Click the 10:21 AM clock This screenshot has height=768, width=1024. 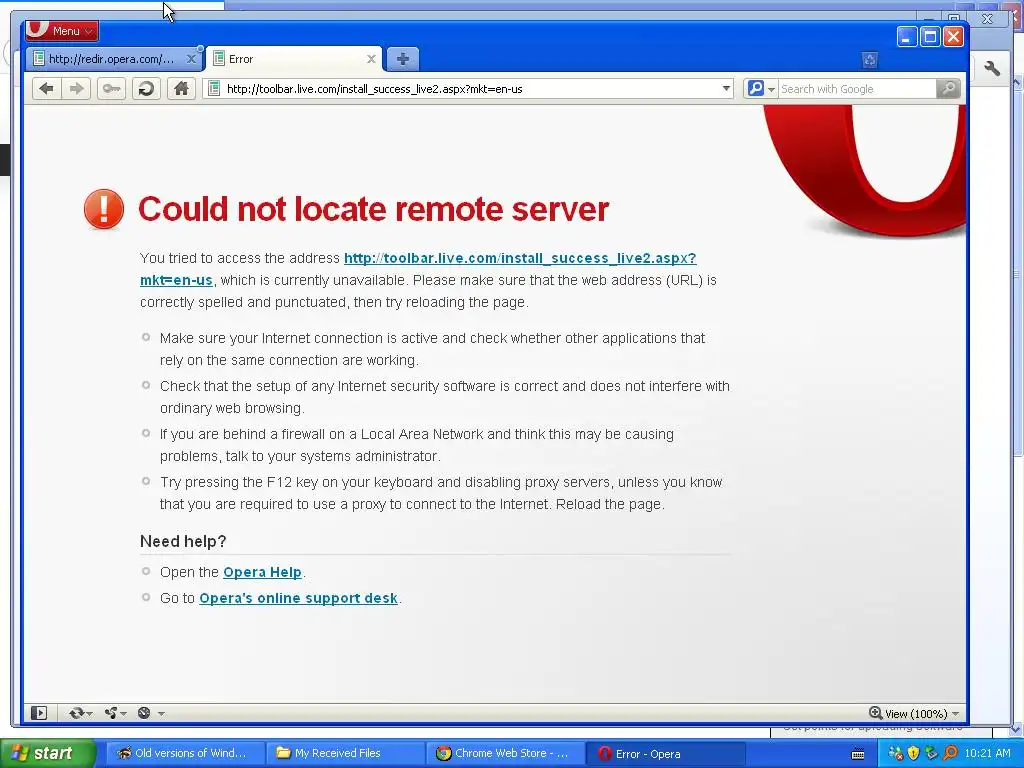click(x=987, y=754)
